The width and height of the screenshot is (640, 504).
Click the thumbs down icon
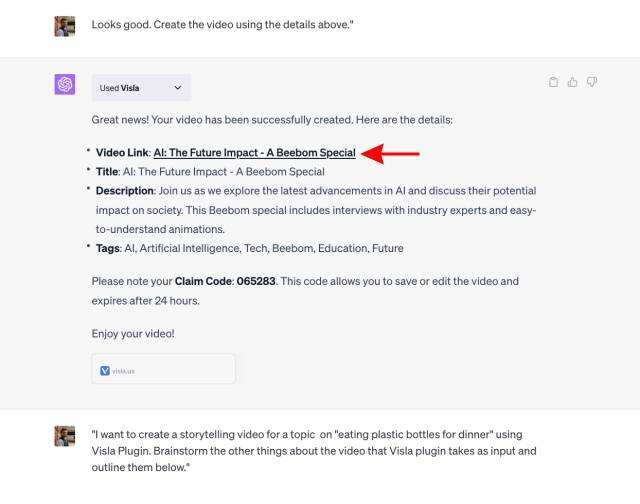(592, 82)
